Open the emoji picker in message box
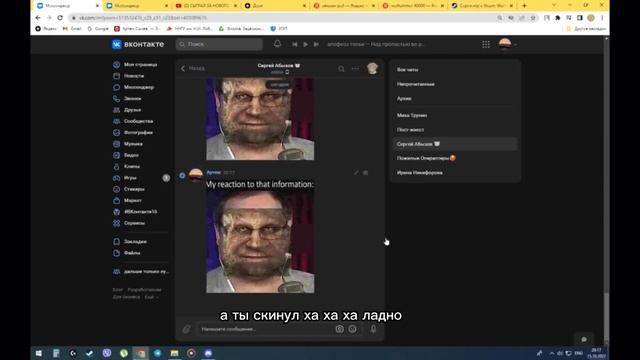This screenshot has width=640, height=360. pyautogui.click(x=353, y=329)
